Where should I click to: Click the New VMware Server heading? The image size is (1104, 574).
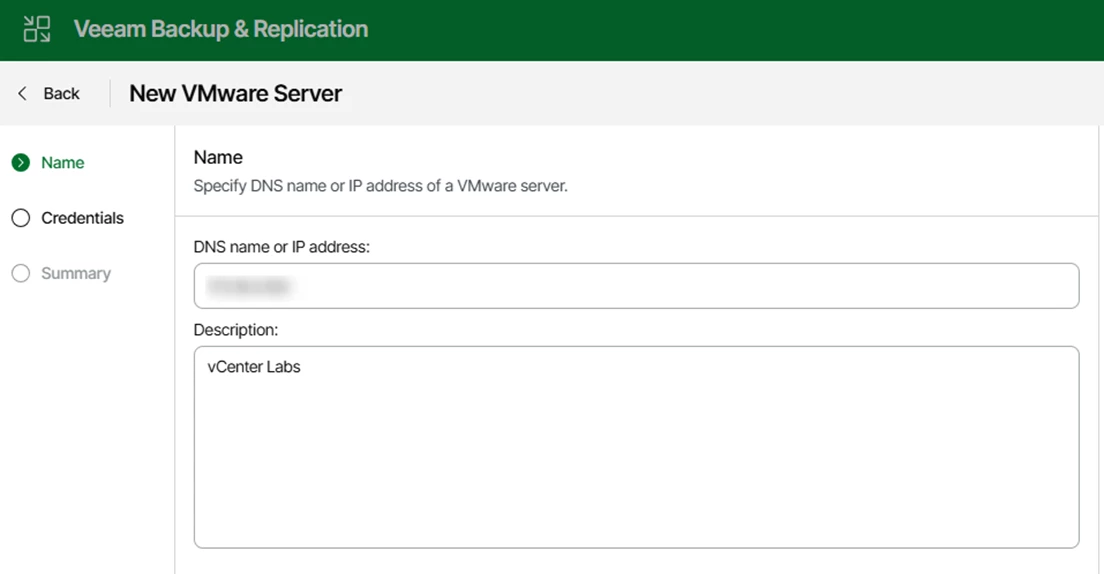[236, 93]
